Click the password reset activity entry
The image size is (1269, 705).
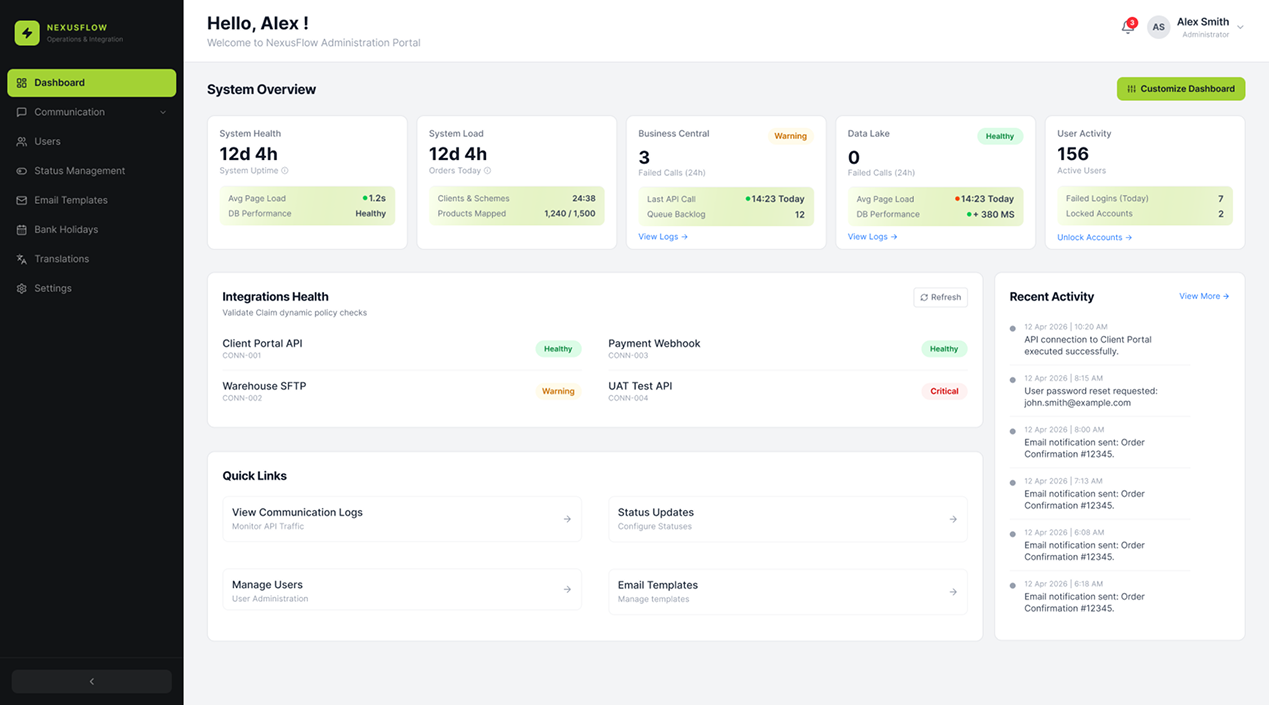[1100, 391]
